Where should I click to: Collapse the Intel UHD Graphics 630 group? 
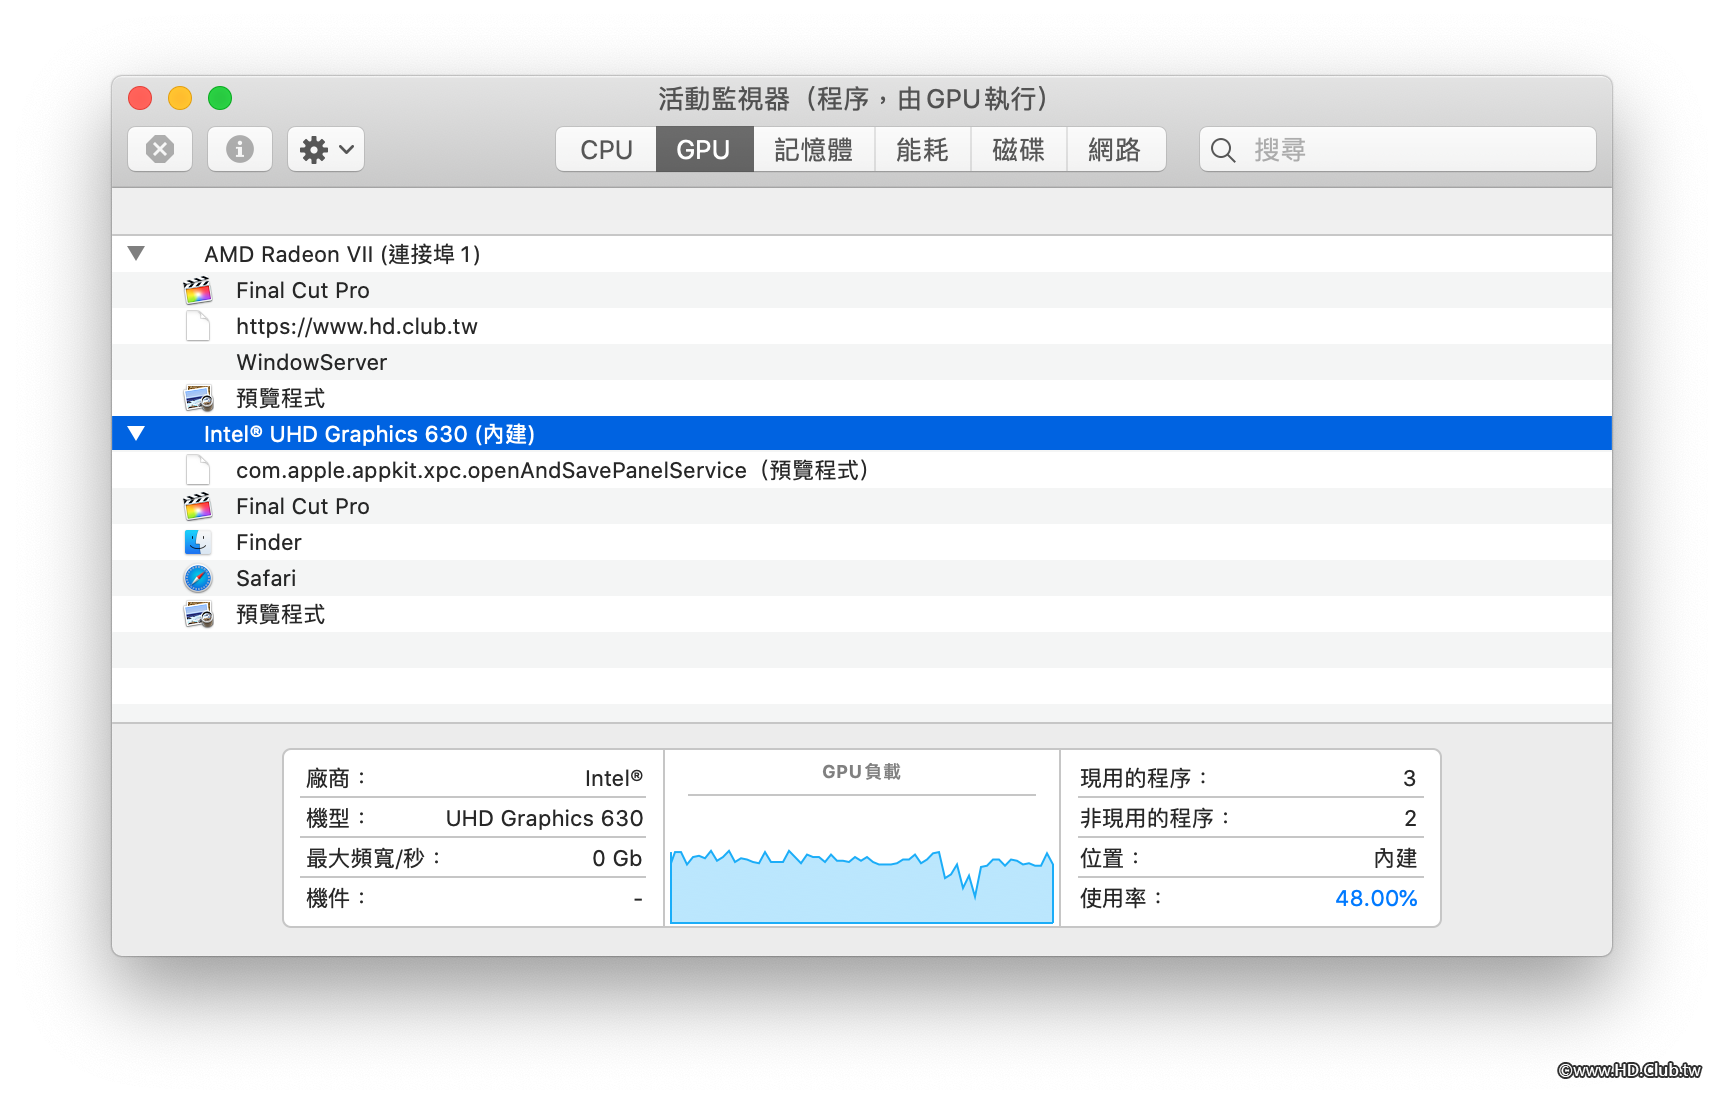coord(136,433)
